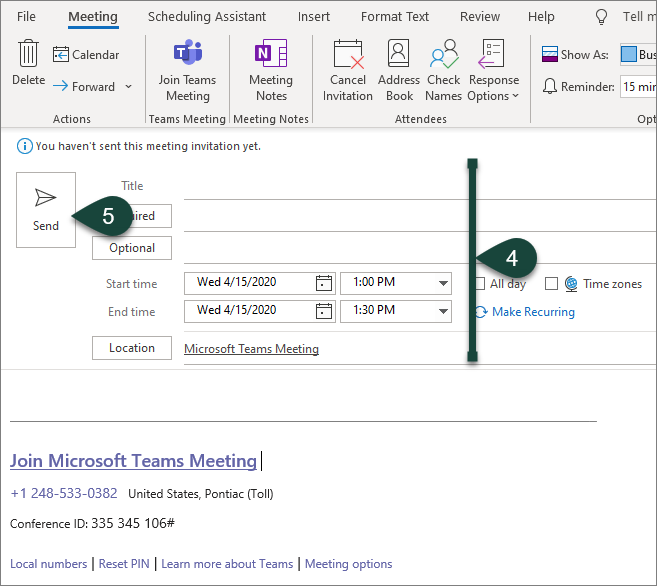Viewport: 657px width, 586px height.
Task: Open Meeting Notes in OneNote
Action: pyautogui.click(x=271, y=55)
